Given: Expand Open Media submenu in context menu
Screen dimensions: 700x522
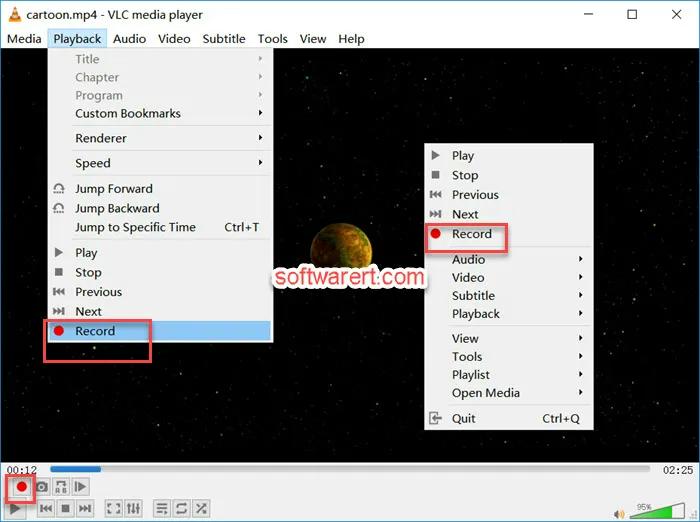Looking at the screenshot, I should coord(509,393).
